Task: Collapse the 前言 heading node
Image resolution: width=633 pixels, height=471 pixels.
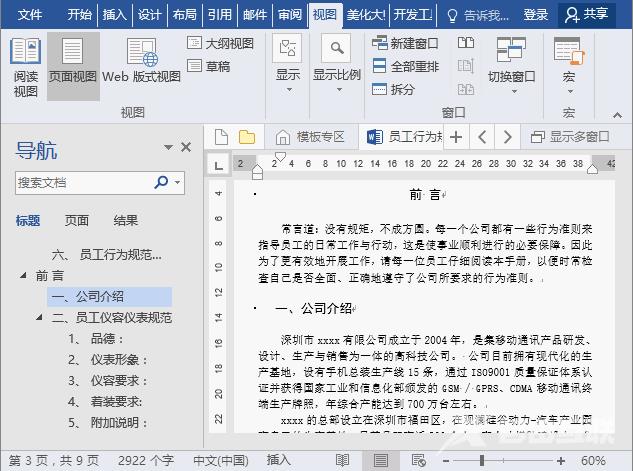Action: 23,275
